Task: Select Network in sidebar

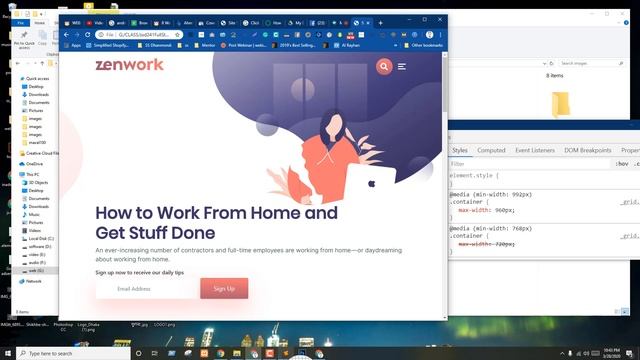Action: pyautogui.click(x=31, y=281)
